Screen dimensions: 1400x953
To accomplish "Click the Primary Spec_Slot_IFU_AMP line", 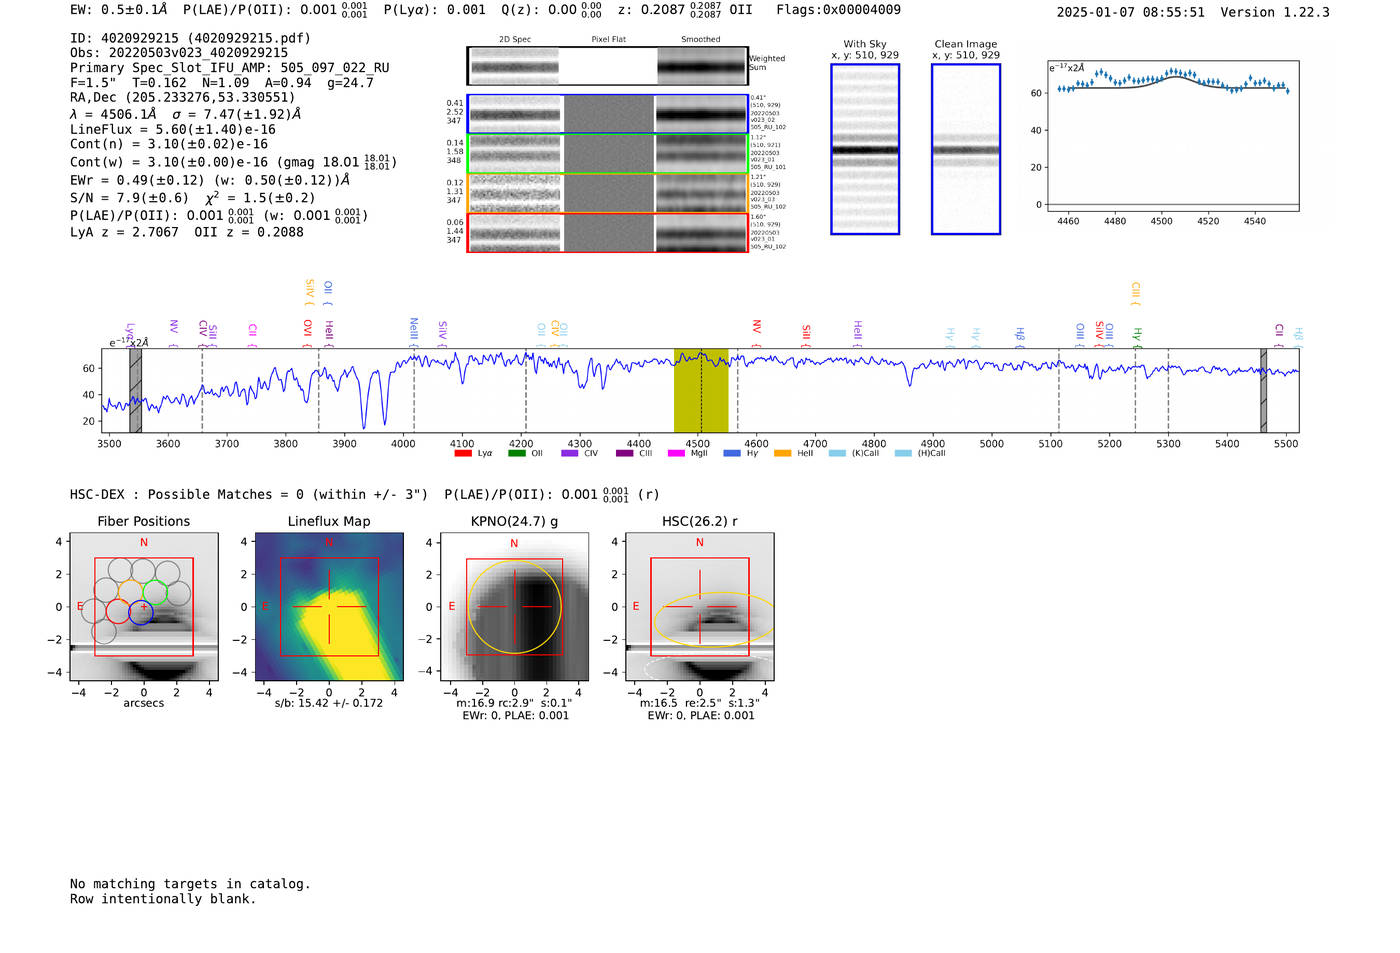I will [230, 68].
